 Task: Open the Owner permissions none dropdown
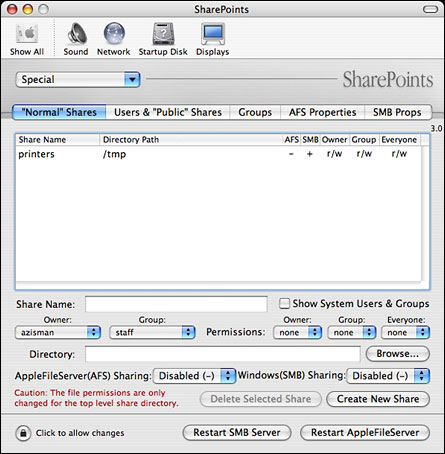point(297,332)
